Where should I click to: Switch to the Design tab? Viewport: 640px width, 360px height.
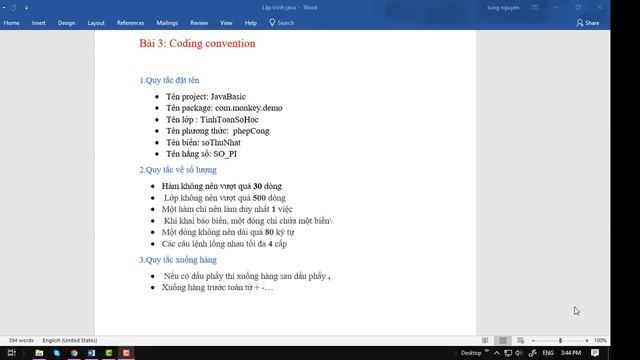coord(67,23)
